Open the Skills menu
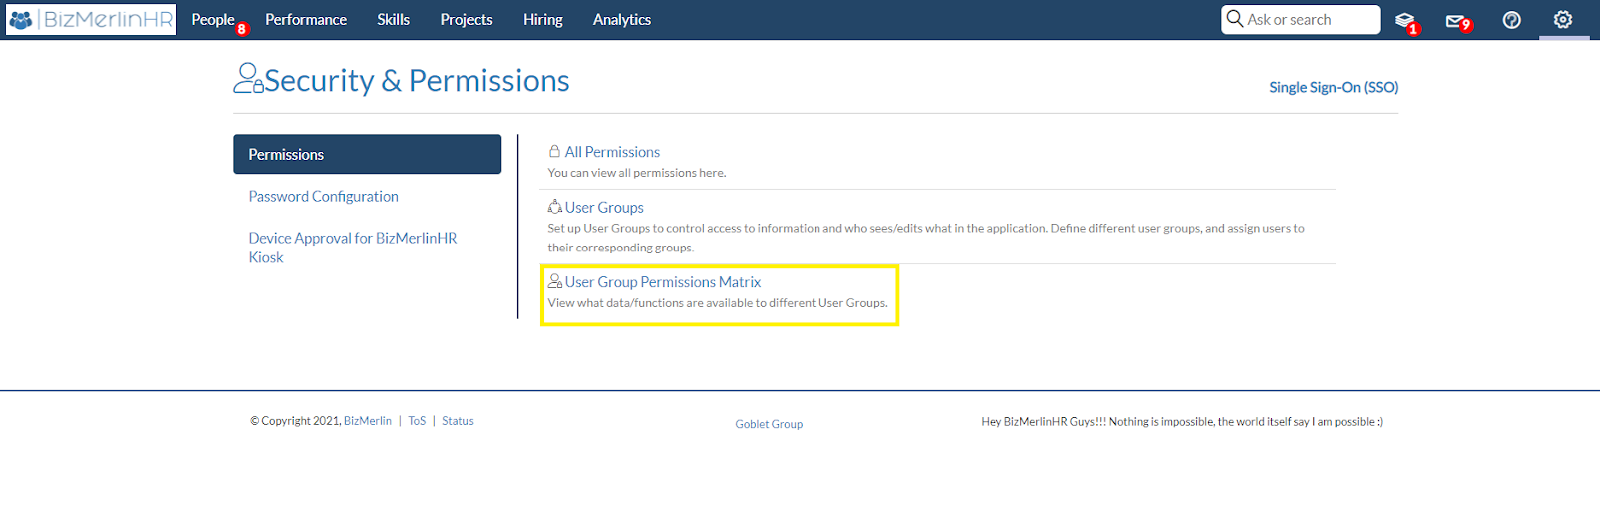This screenshot has width=1600, height=506. 394,20
